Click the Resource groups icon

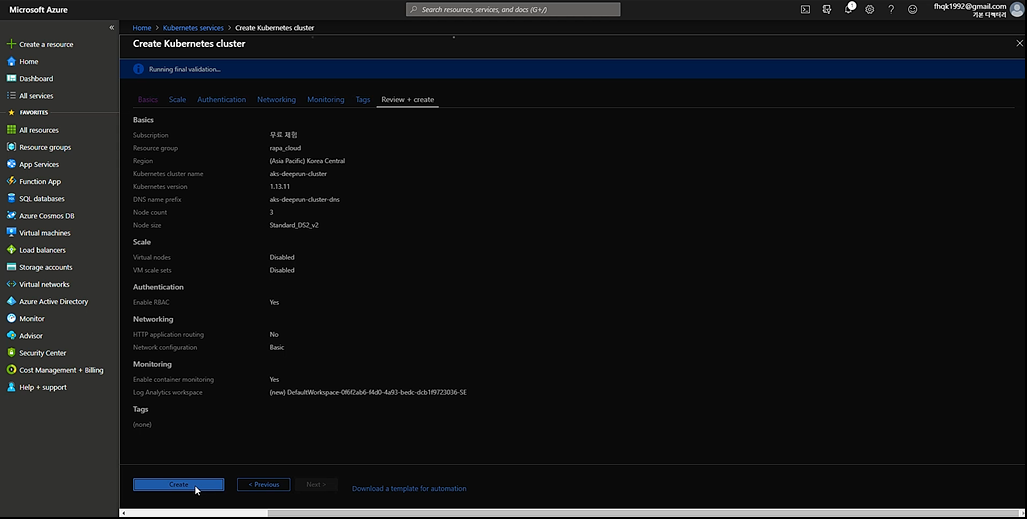coord(11,147)
